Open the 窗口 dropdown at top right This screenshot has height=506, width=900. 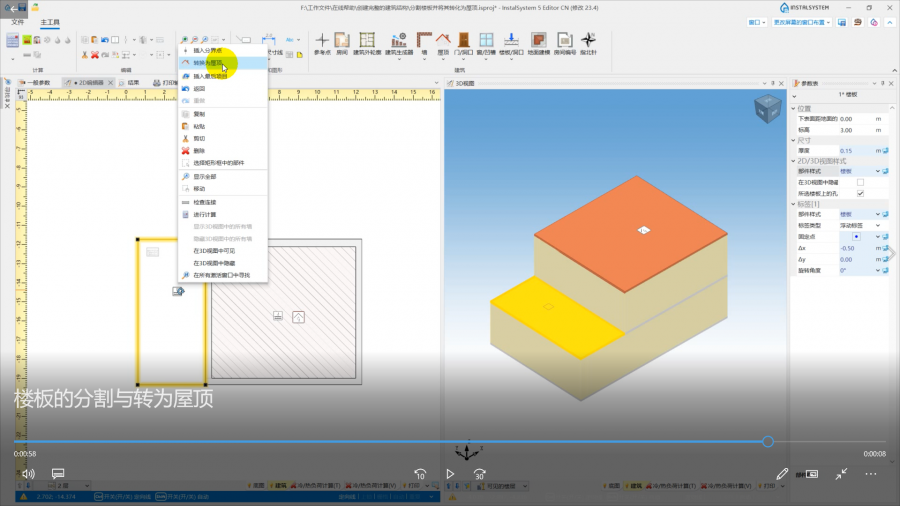[759, 21]
